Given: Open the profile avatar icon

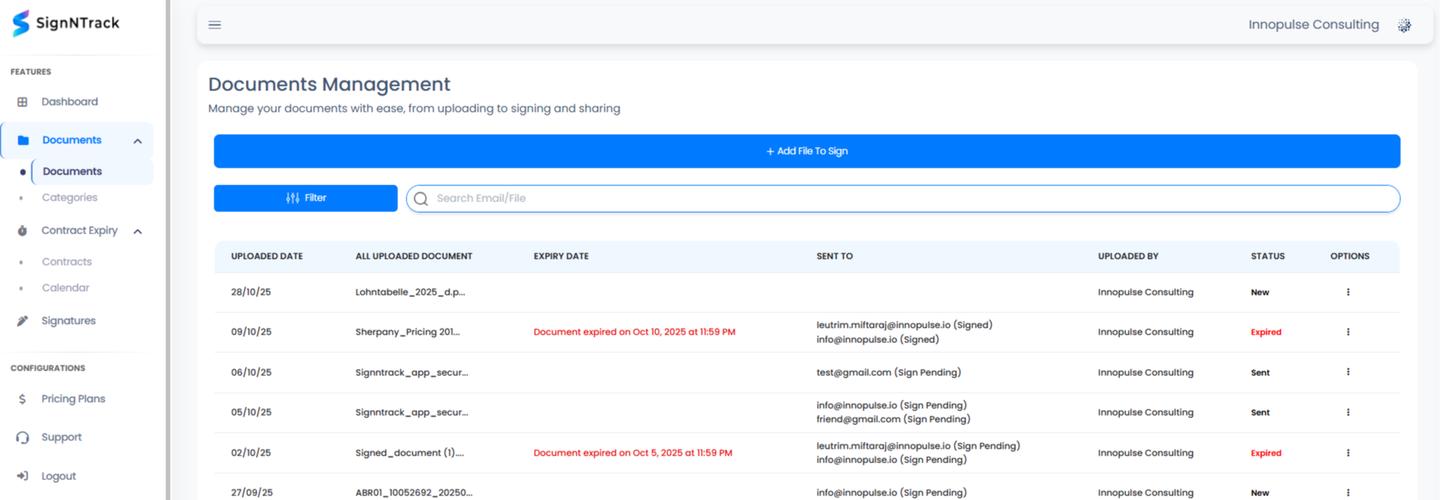Looking at the screenshot, I should click(1404, 26).
